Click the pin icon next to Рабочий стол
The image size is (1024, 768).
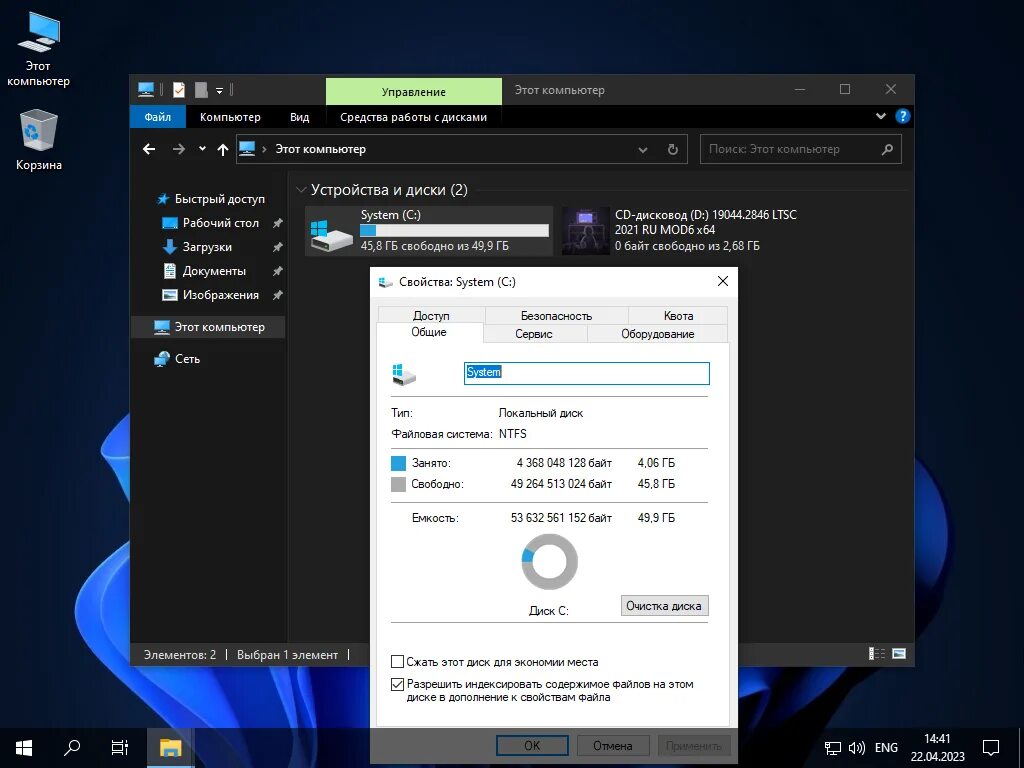pyautogui.click(x=278, y=223)
